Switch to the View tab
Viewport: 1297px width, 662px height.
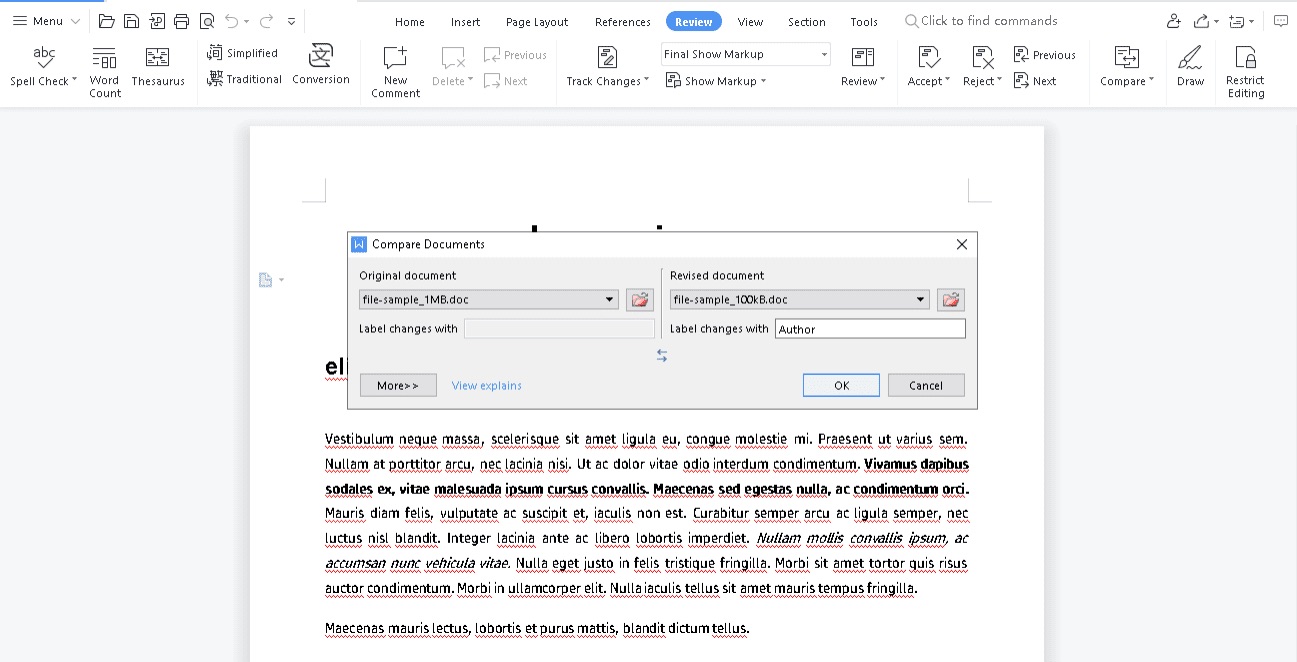point(750,22)
